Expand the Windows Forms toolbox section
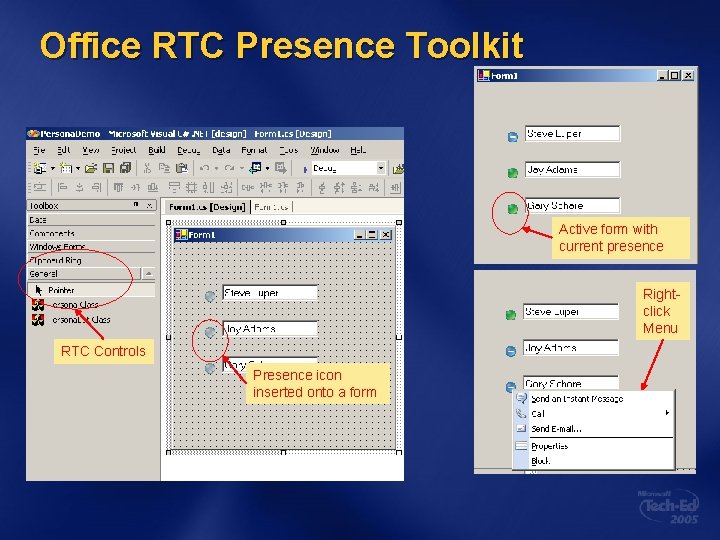The image size is (720, 540). point(91,247)
